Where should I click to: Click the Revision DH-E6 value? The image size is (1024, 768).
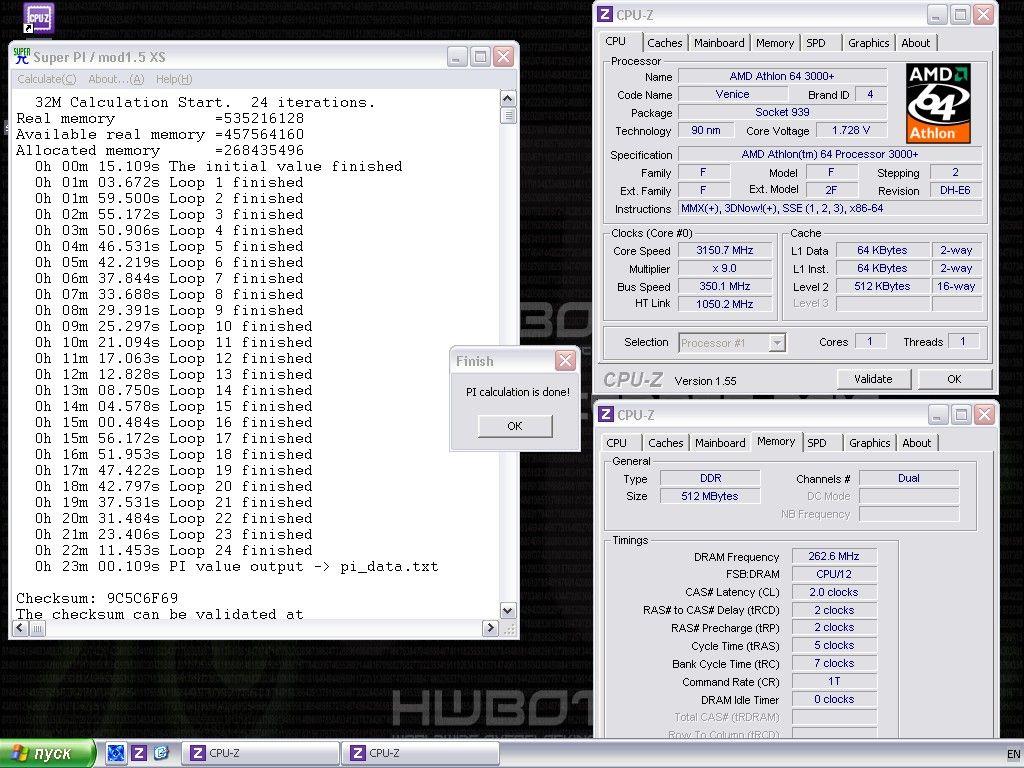point(955,190)
